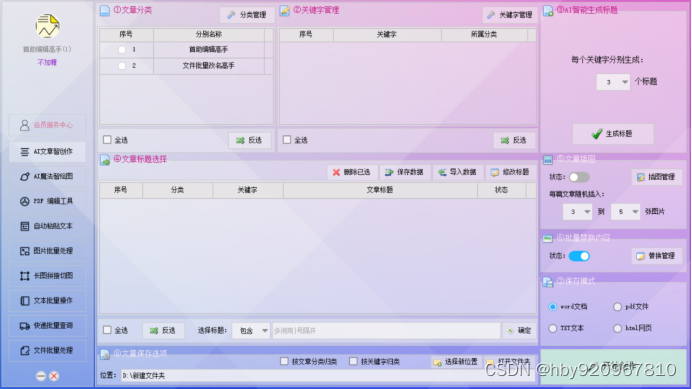Click 状态 column header in title table
Viewport: 692px width, 389px height.
tap(501, 190)
